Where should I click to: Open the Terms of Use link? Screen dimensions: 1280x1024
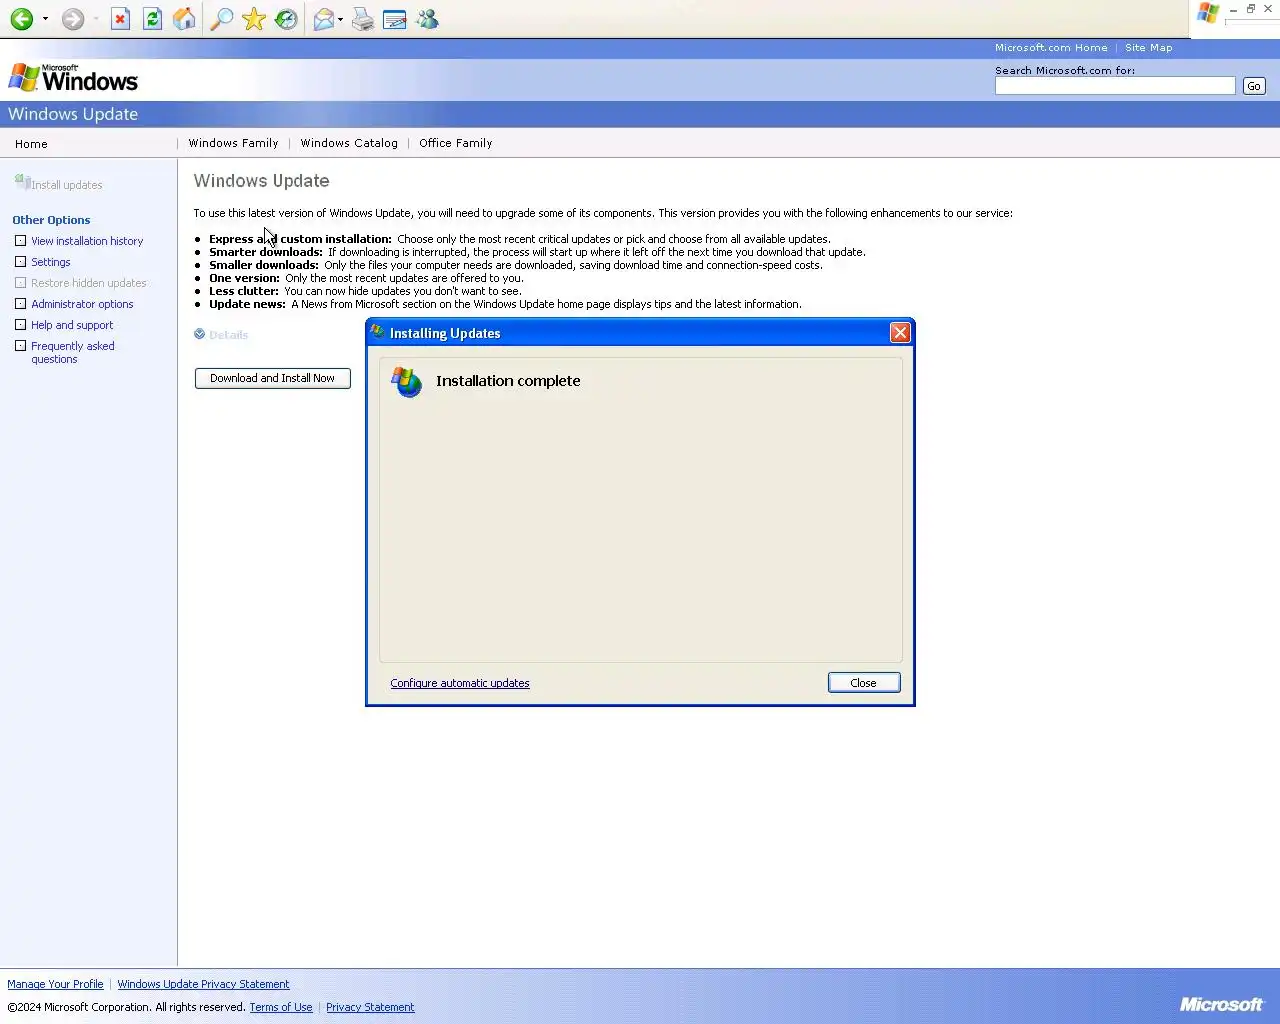281,1007
